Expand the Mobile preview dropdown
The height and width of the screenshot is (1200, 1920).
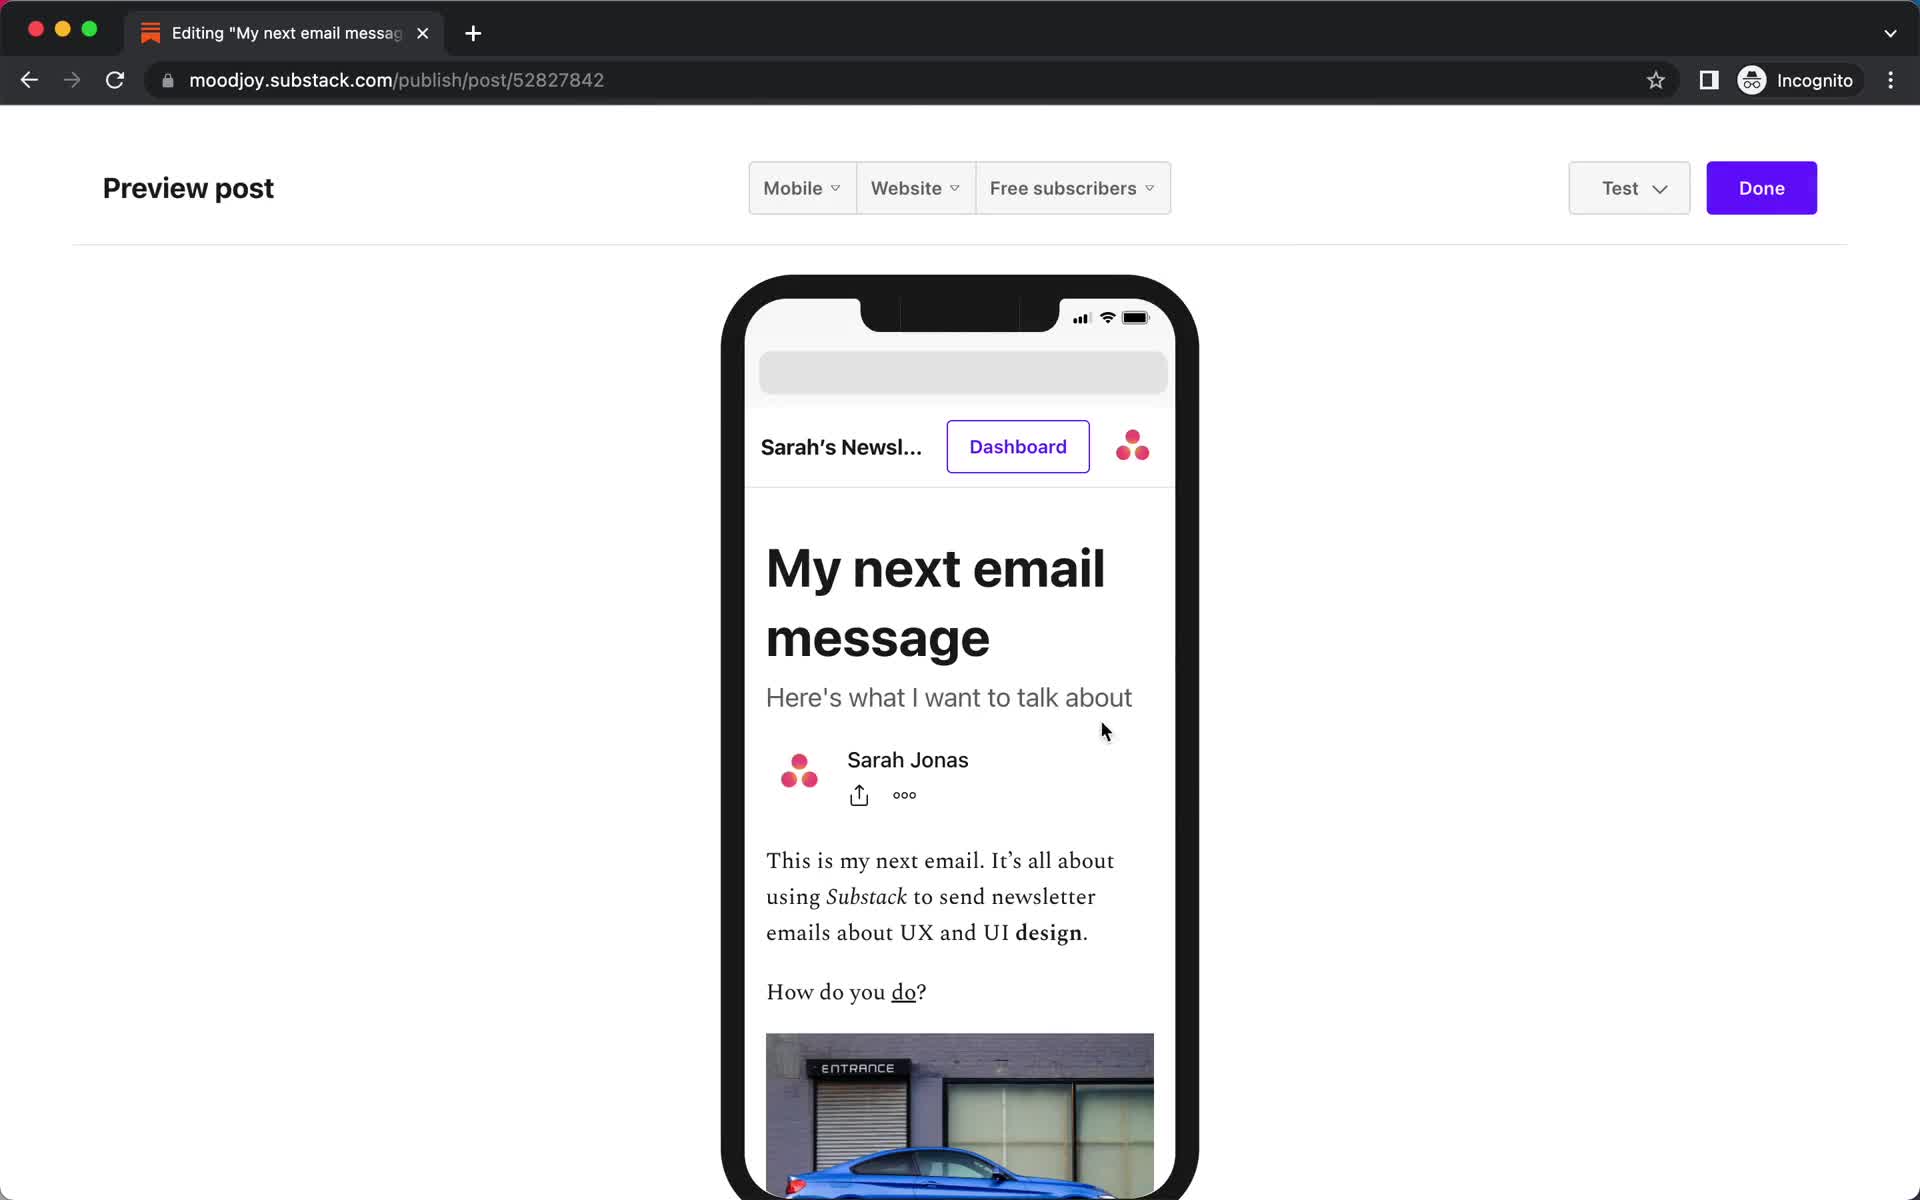pos(802,188)
